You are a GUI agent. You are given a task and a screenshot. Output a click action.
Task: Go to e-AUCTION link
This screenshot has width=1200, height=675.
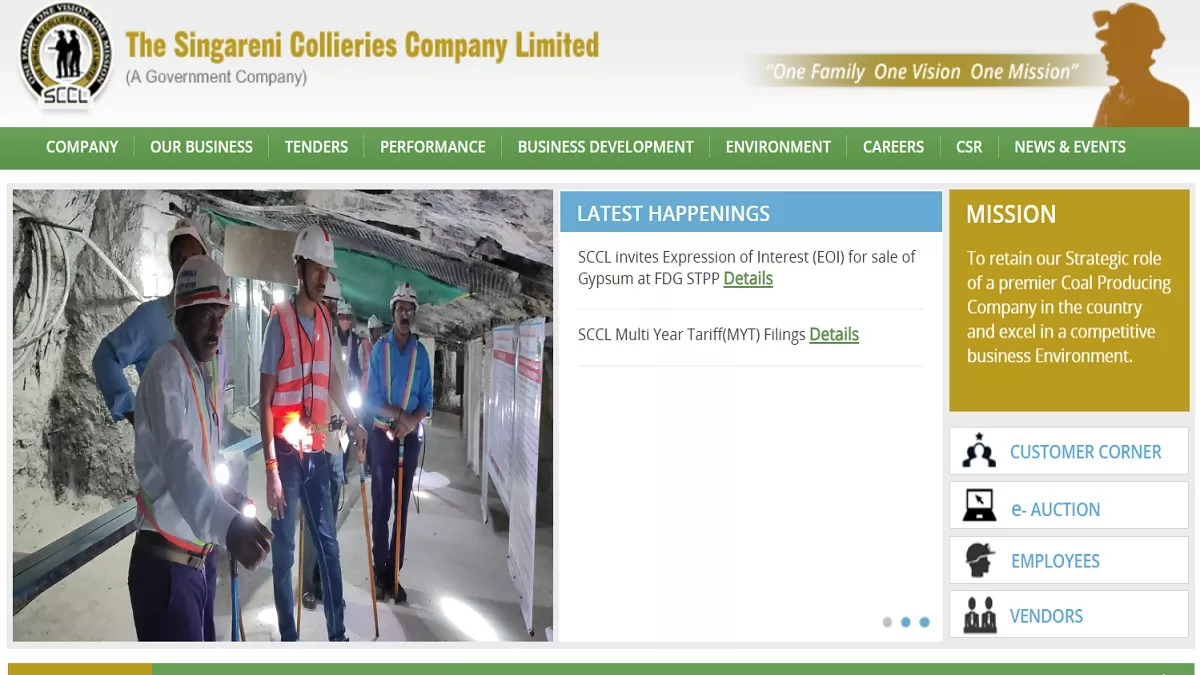pos(1055,509)
